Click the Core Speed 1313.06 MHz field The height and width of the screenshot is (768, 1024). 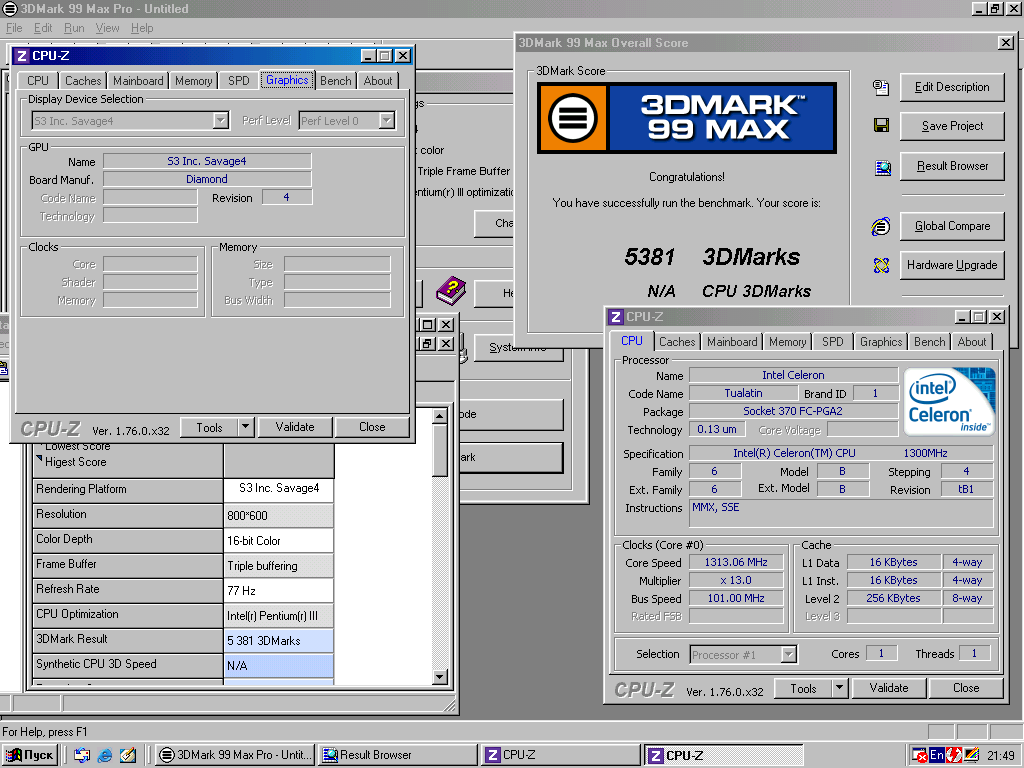pos(735,562)
